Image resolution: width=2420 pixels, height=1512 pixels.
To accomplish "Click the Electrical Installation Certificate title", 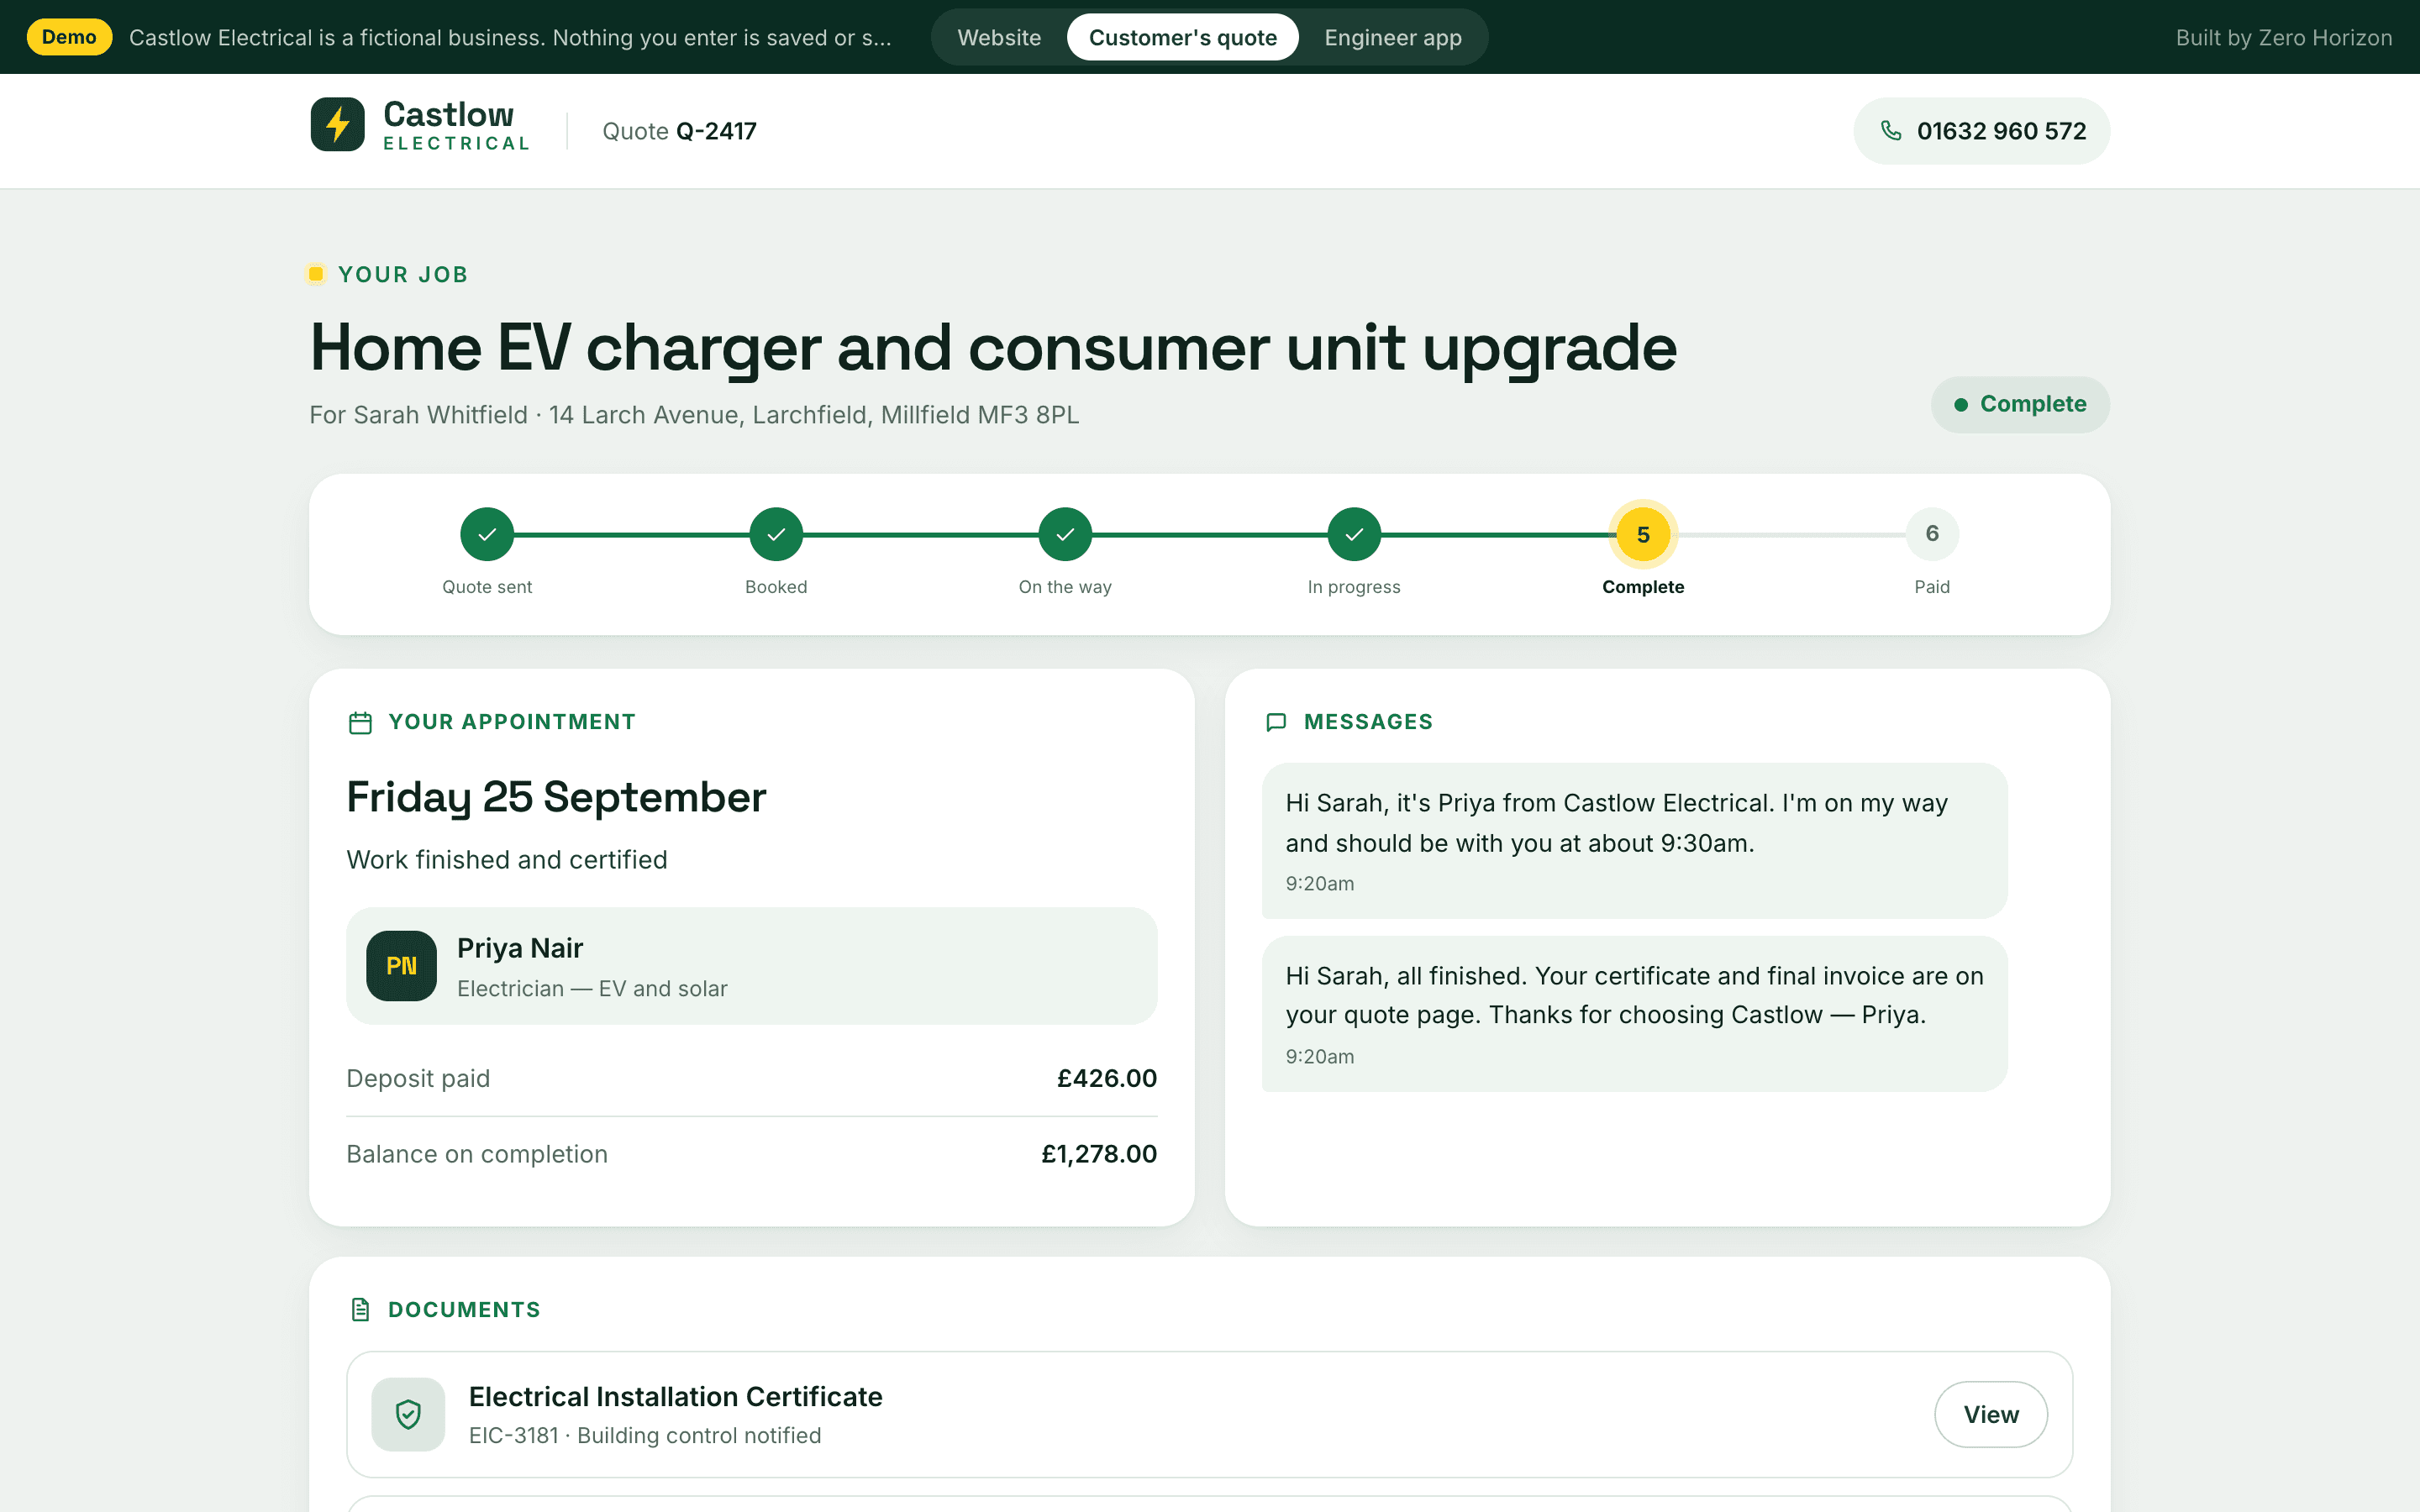I will [676, 1397].
